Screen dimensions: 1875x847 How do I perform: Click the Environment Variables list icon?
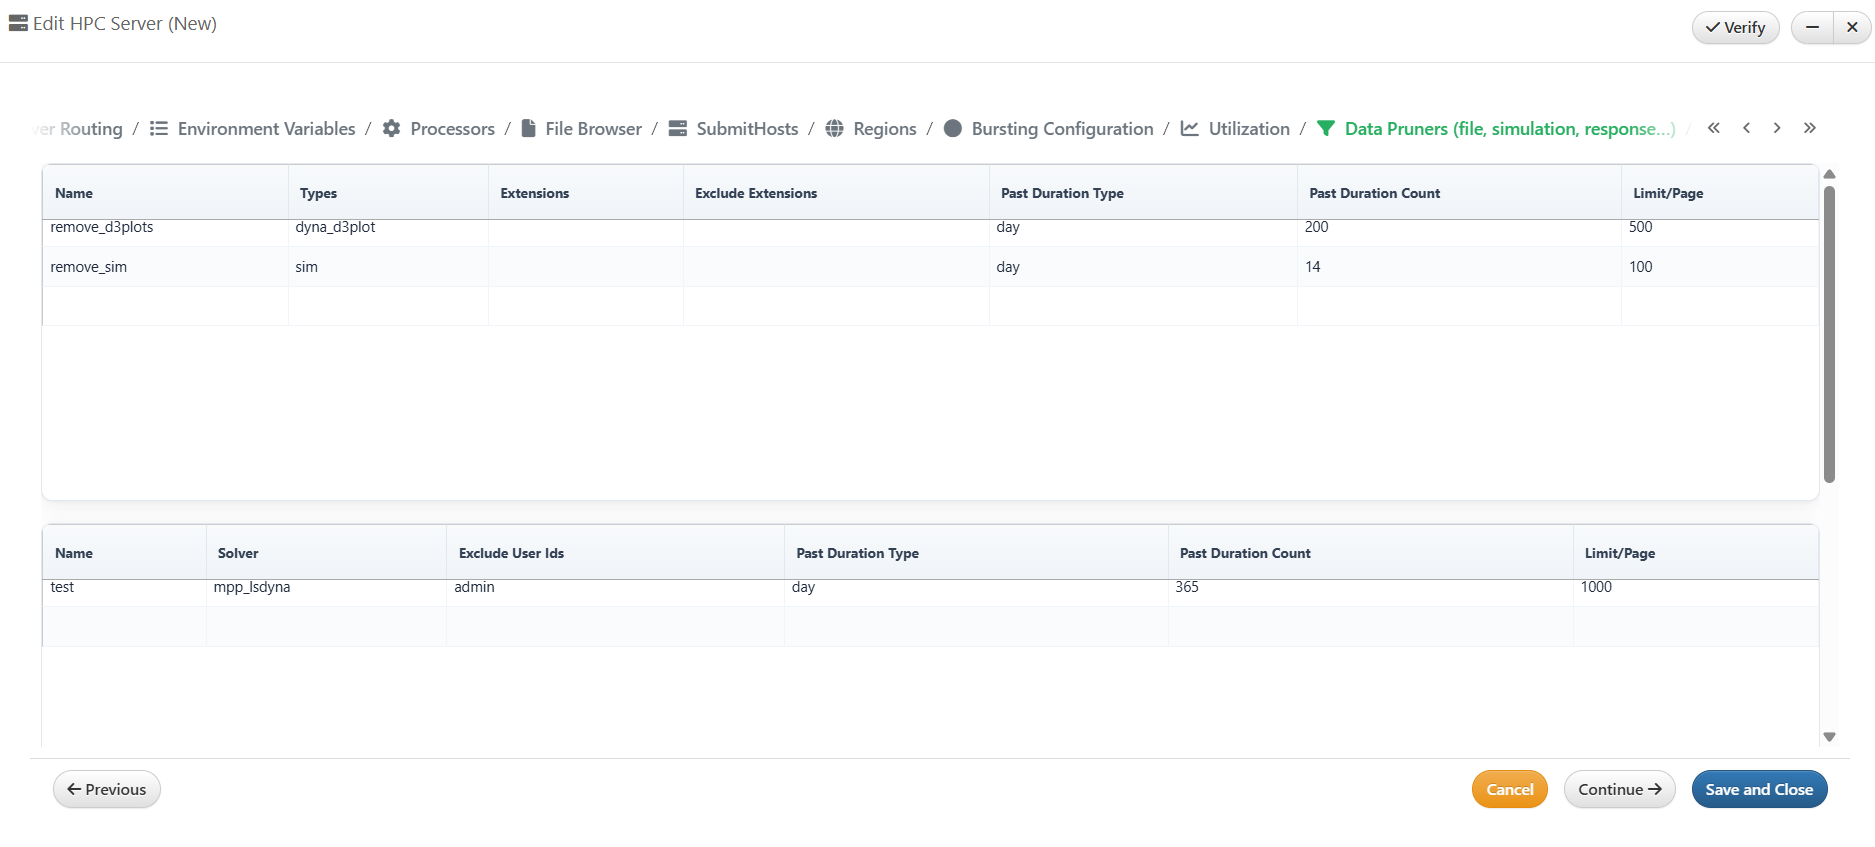[158, 129]
